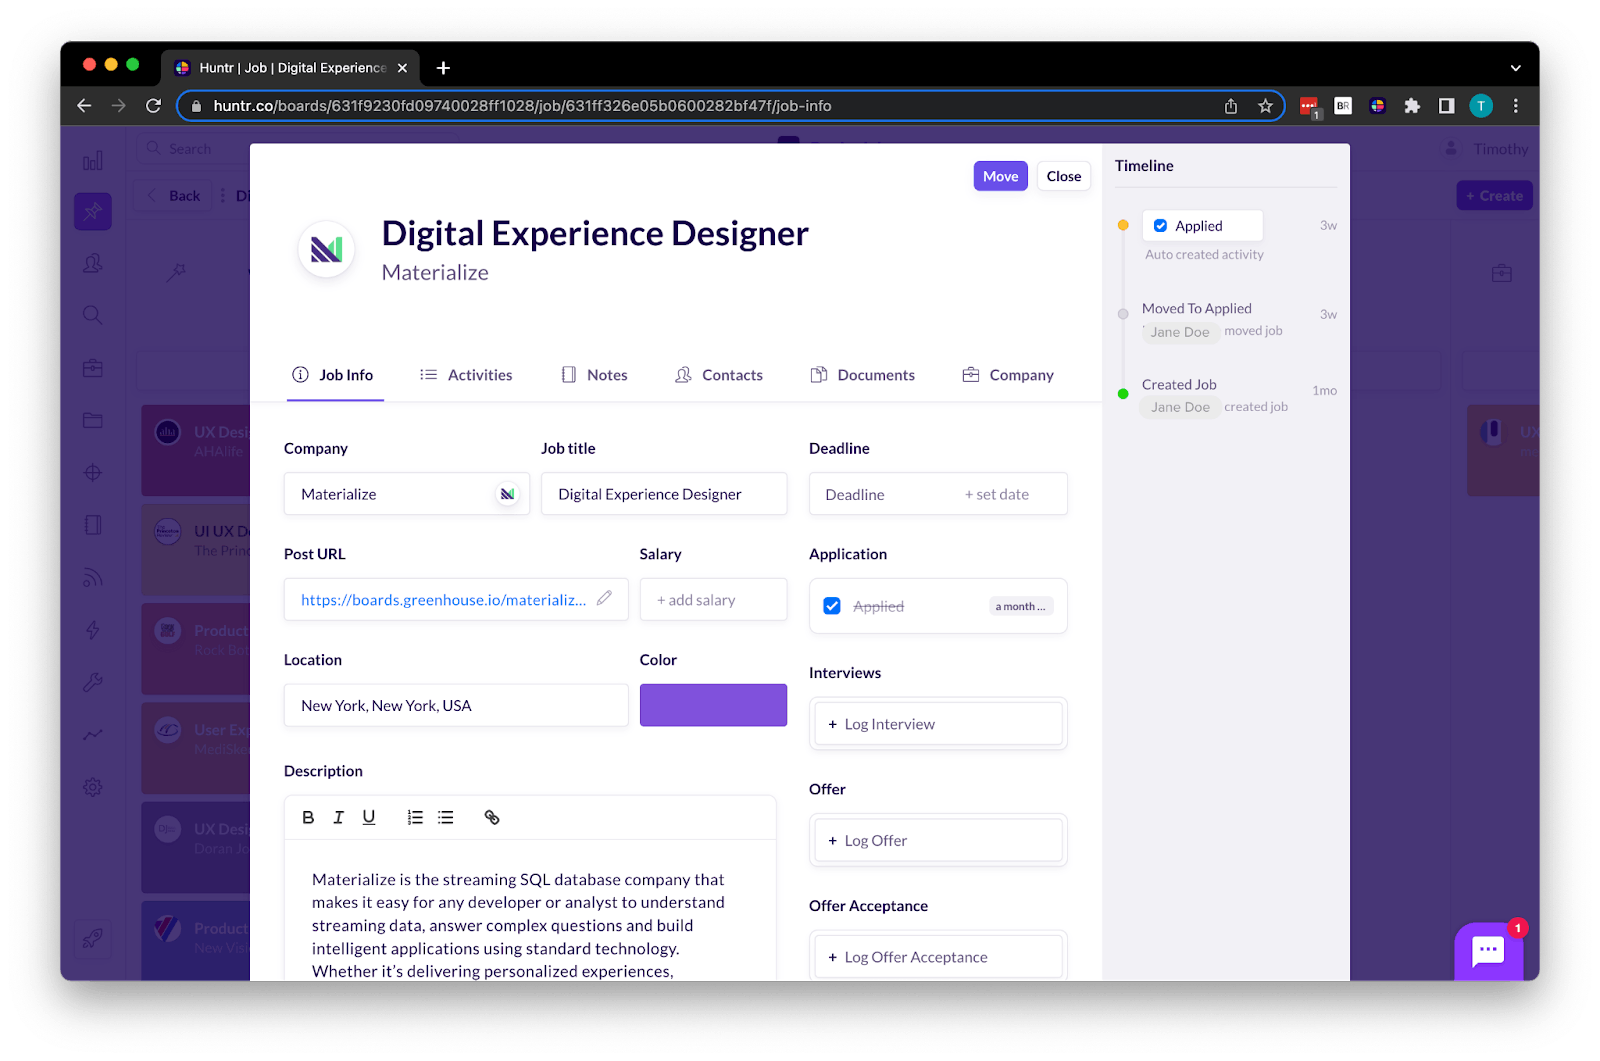Insert a bulleted list in the description
The width and height of the screenshot is (1600, 1061).
pyautogui.click(x=446, y=817)
